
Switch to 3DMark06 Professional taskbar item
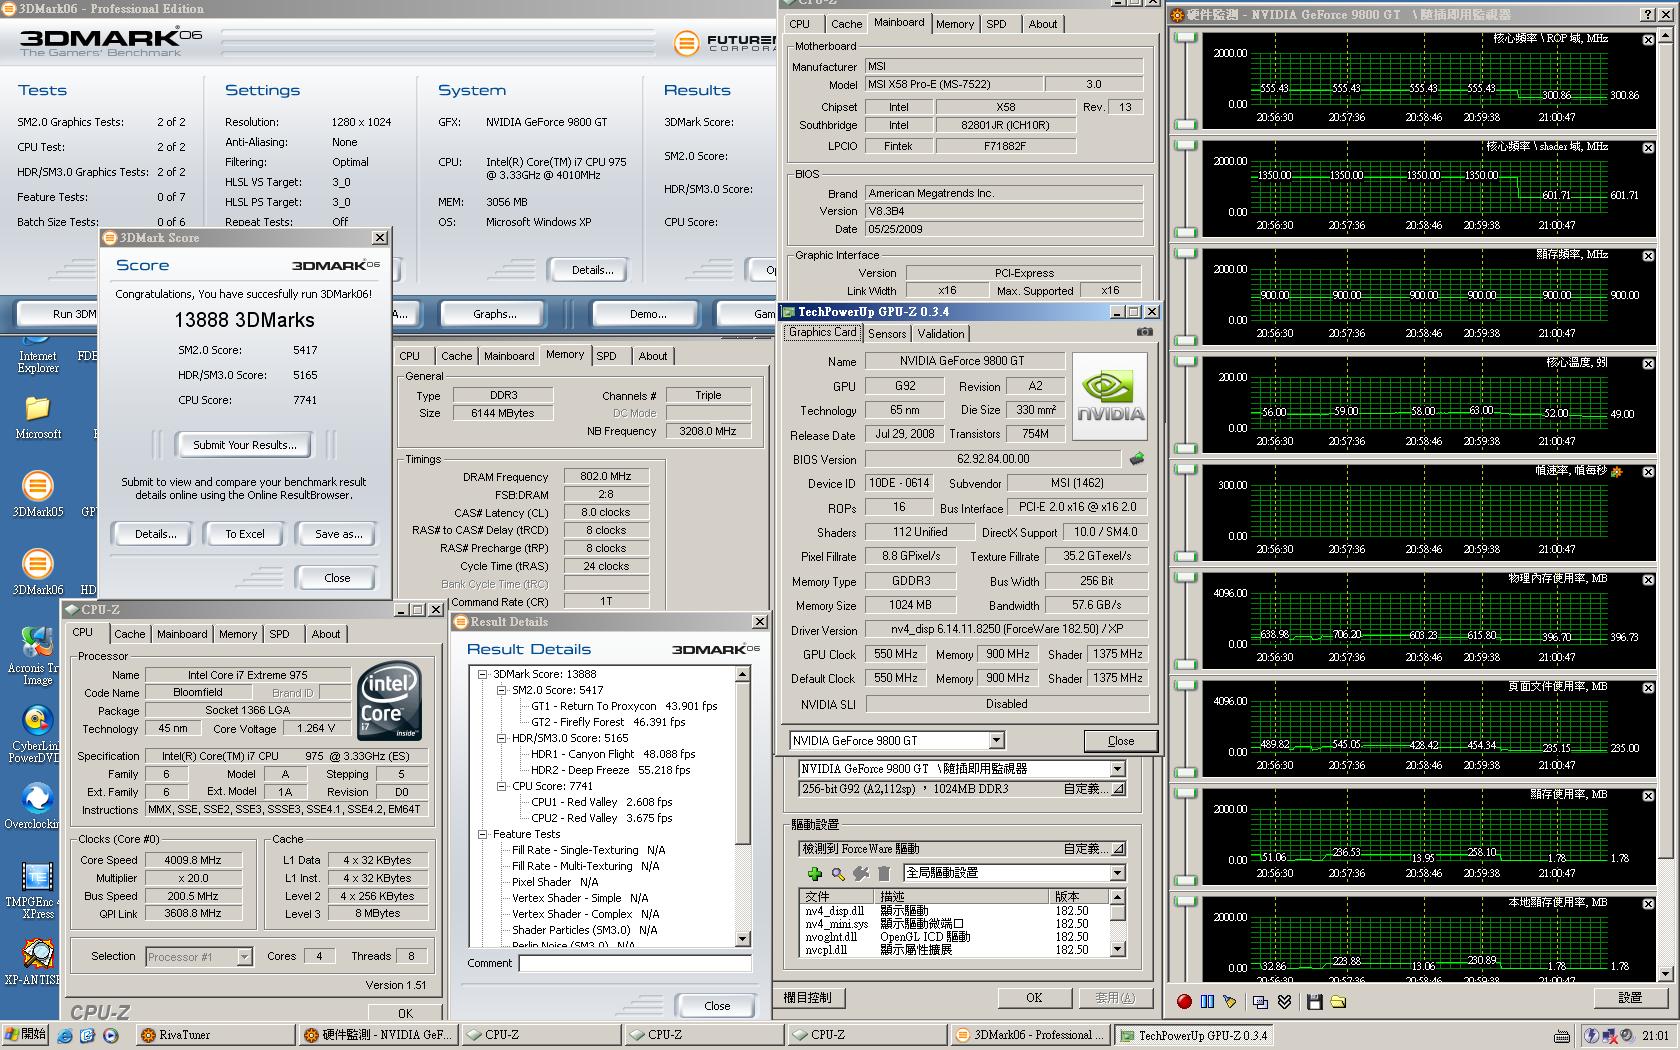pos(1030,1035)
